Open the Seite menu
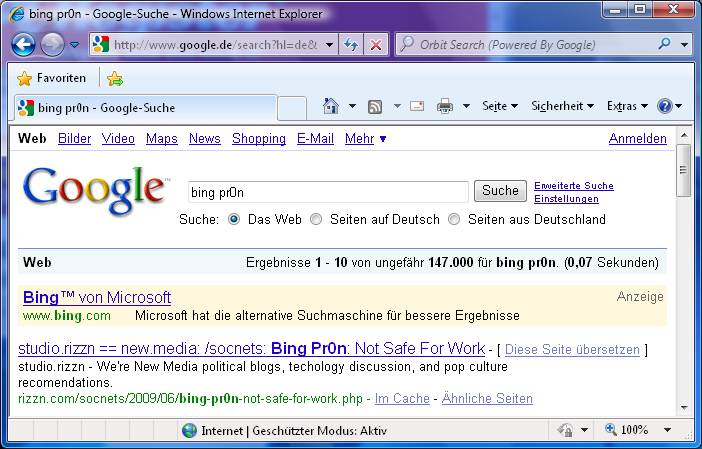The image size is (702, 449). pyautogui.click(x=500, y=106)
